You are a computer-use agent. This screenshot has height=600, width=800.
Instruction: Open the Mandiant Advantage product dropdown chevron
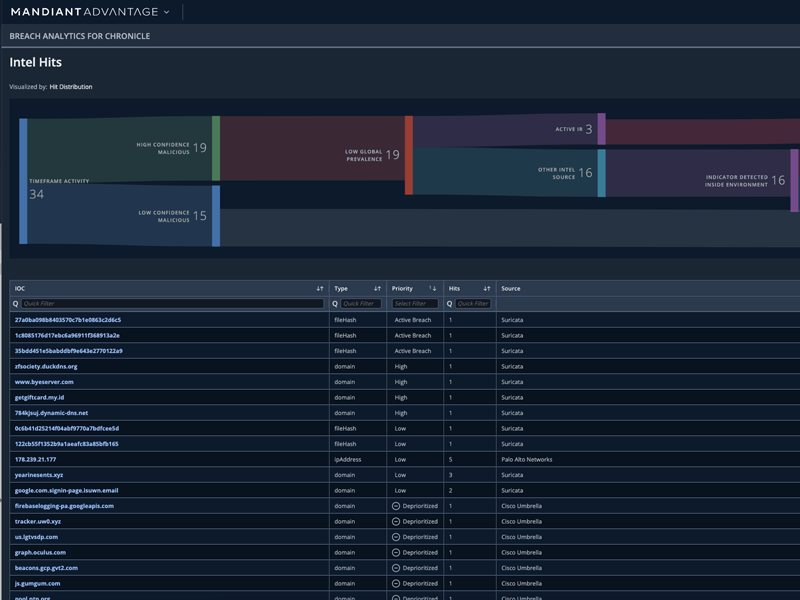pos(166,12)
